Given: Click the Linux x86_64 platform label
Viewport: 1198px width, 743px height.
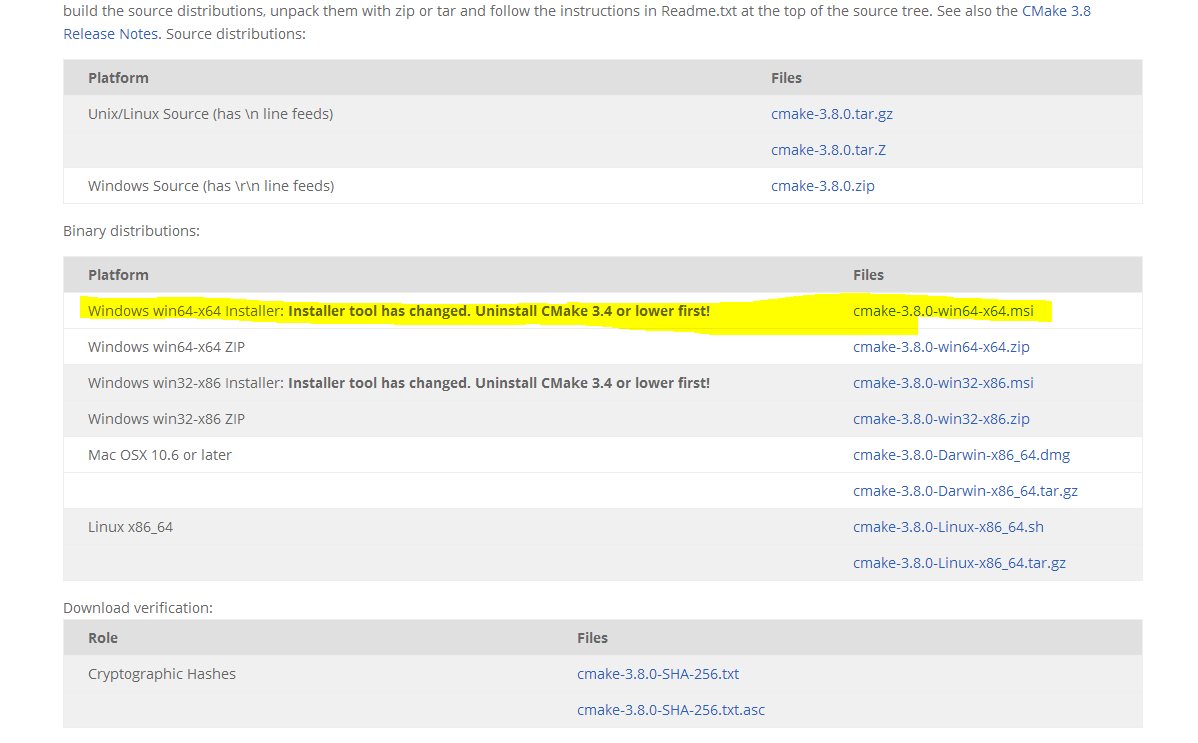Looking at the screenshot, I should pyautogui.click(x=131, y=527).
